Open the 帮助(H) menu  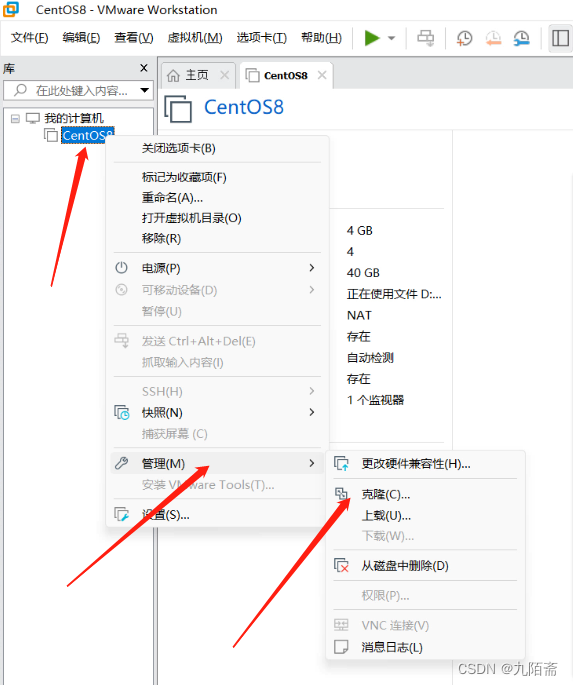[x=321, y=38]
